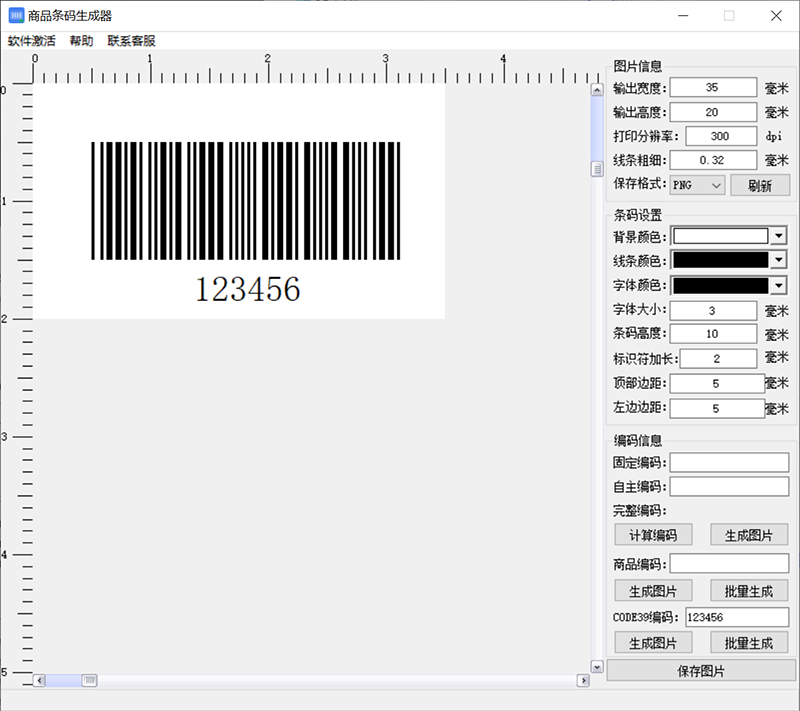Click the horizontal scrollbar left arrow

tap(40, 680)
